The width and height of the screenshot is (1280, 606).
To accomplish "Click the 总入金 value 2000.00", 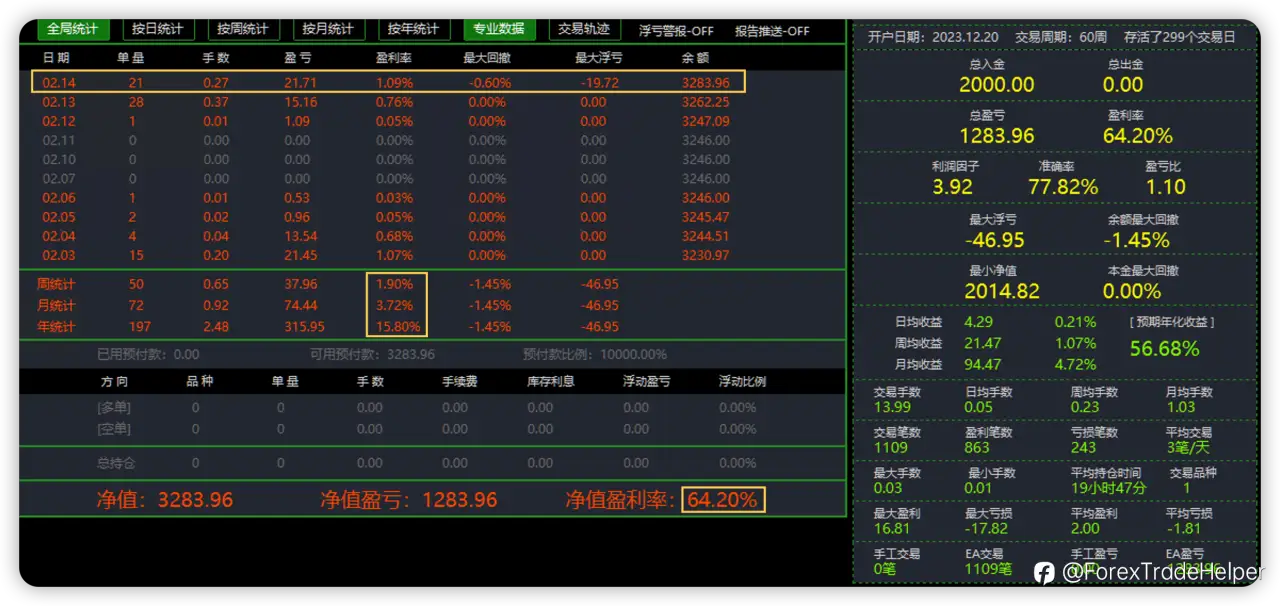I will pyautogui.click(x=997, y=85).
